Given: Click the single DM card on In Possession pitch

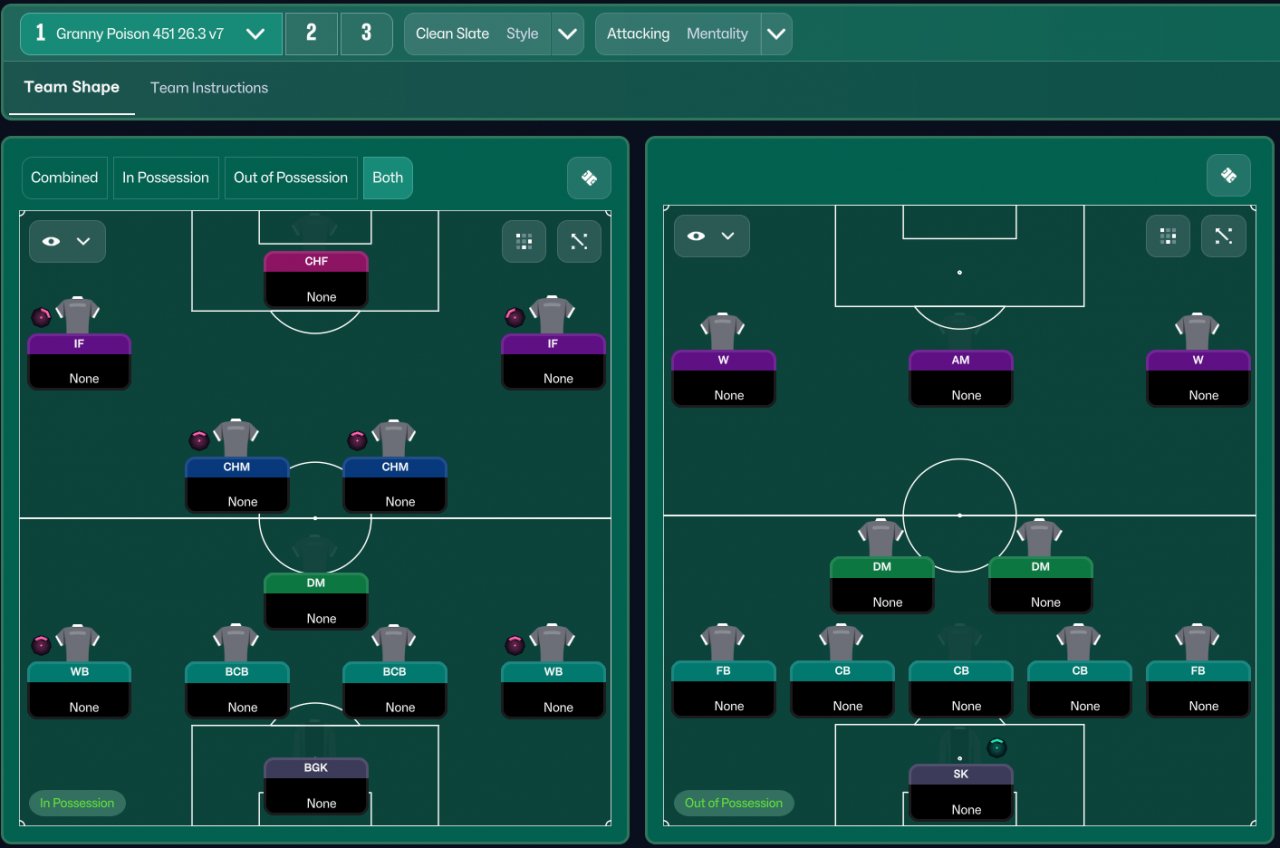Looking at the screenshot, I should point(316,601).
